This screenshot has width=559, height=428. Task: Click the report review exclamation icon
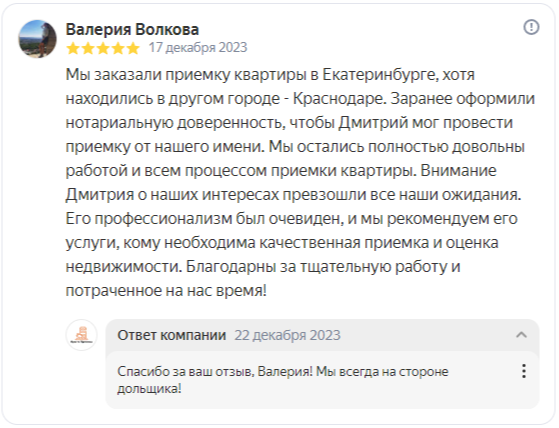click(x=531, y=27)
